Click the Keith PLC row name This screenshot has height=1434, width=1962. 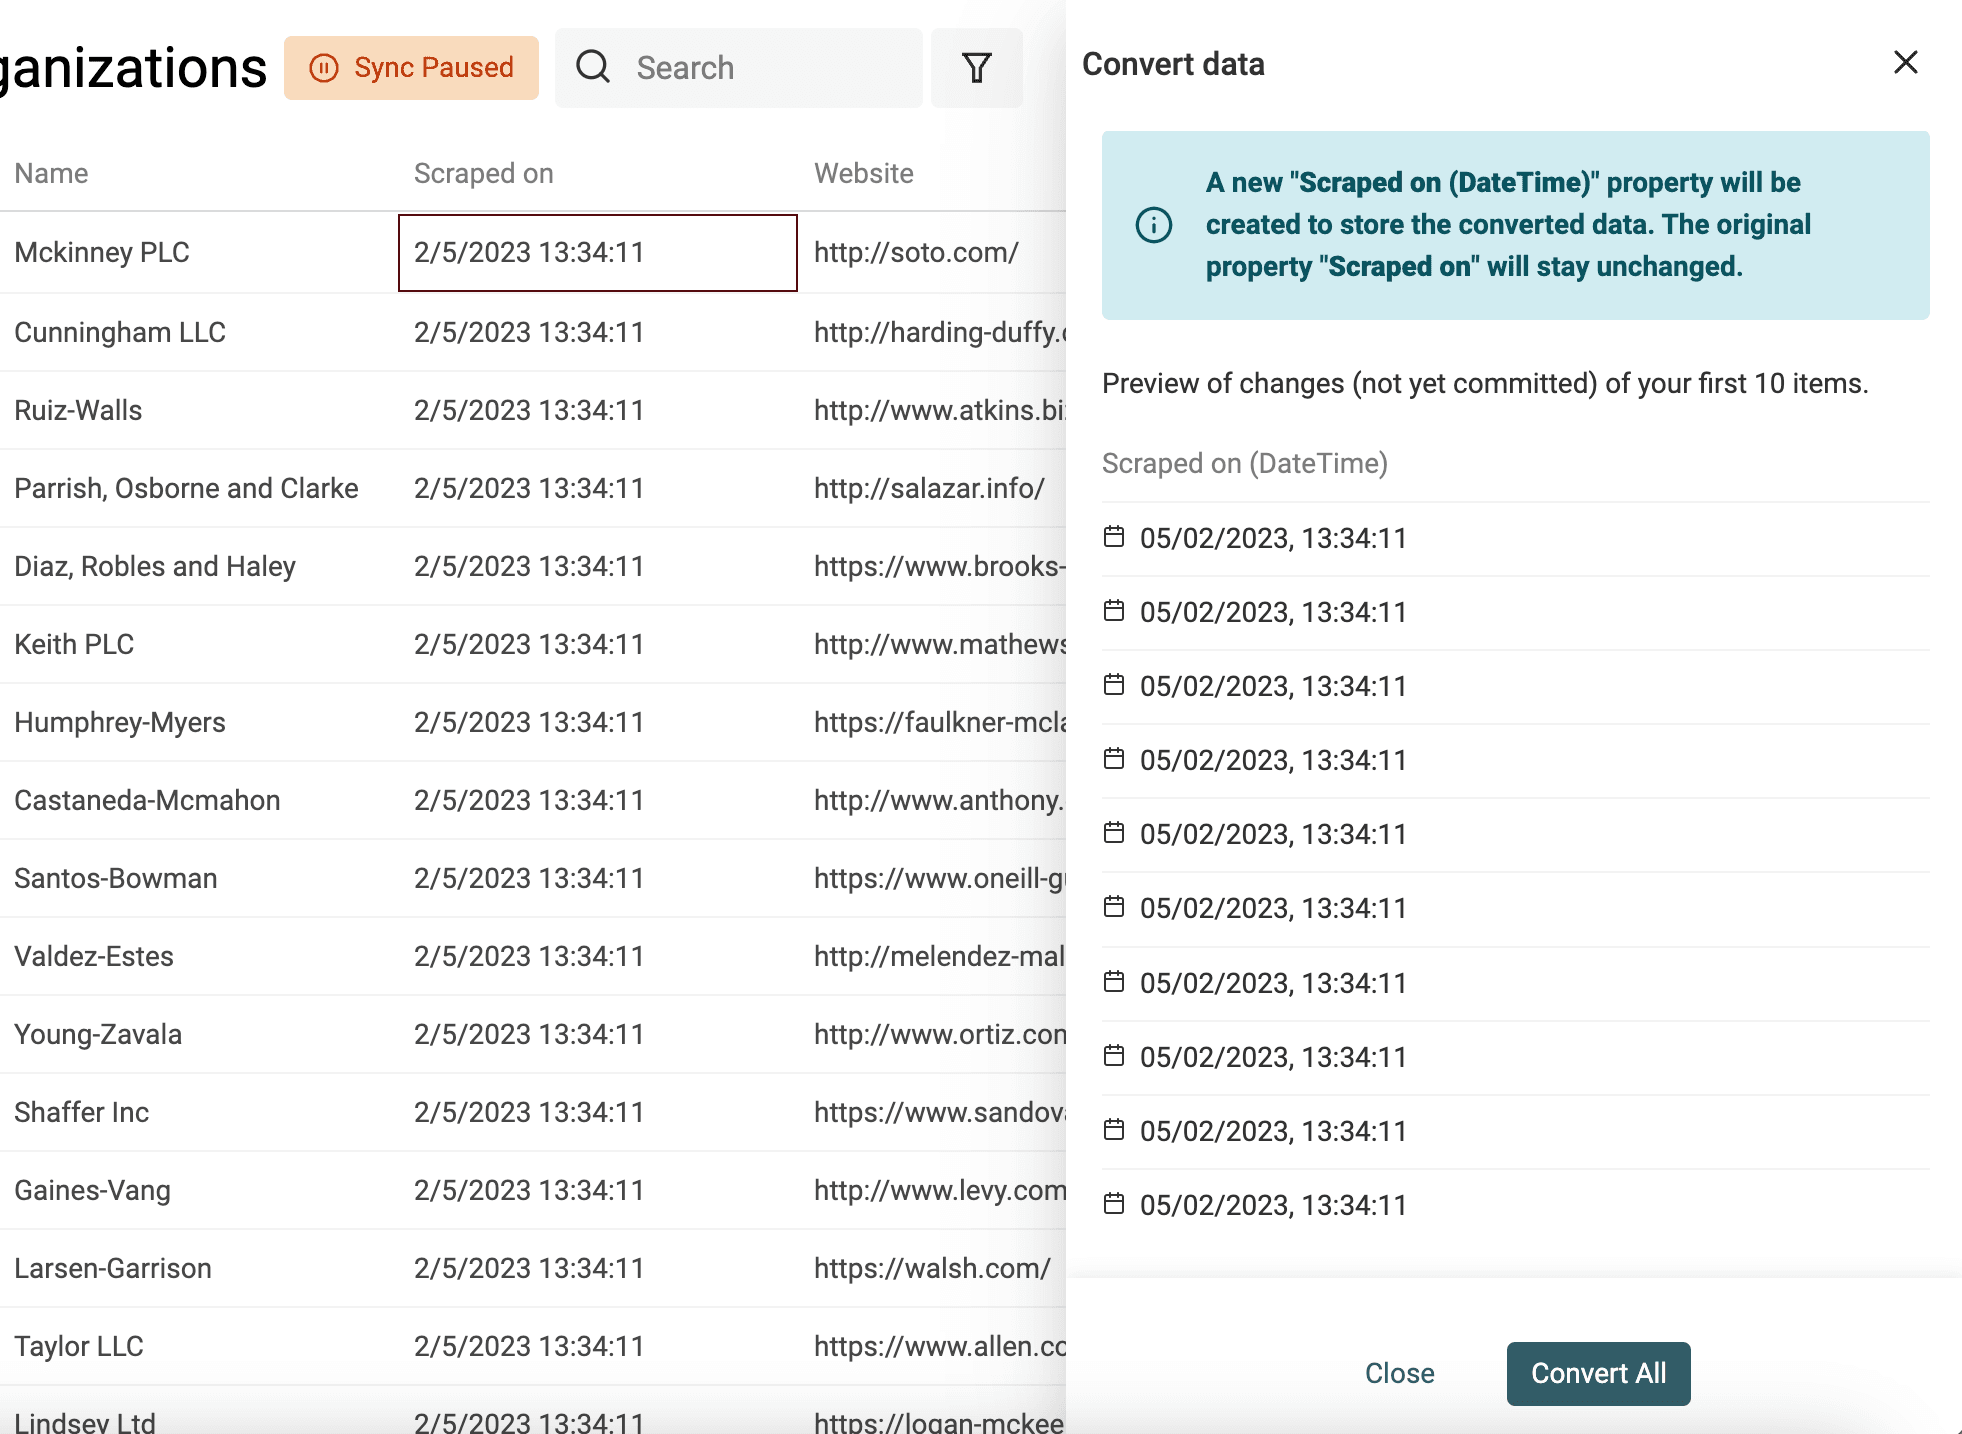point(74,645)
